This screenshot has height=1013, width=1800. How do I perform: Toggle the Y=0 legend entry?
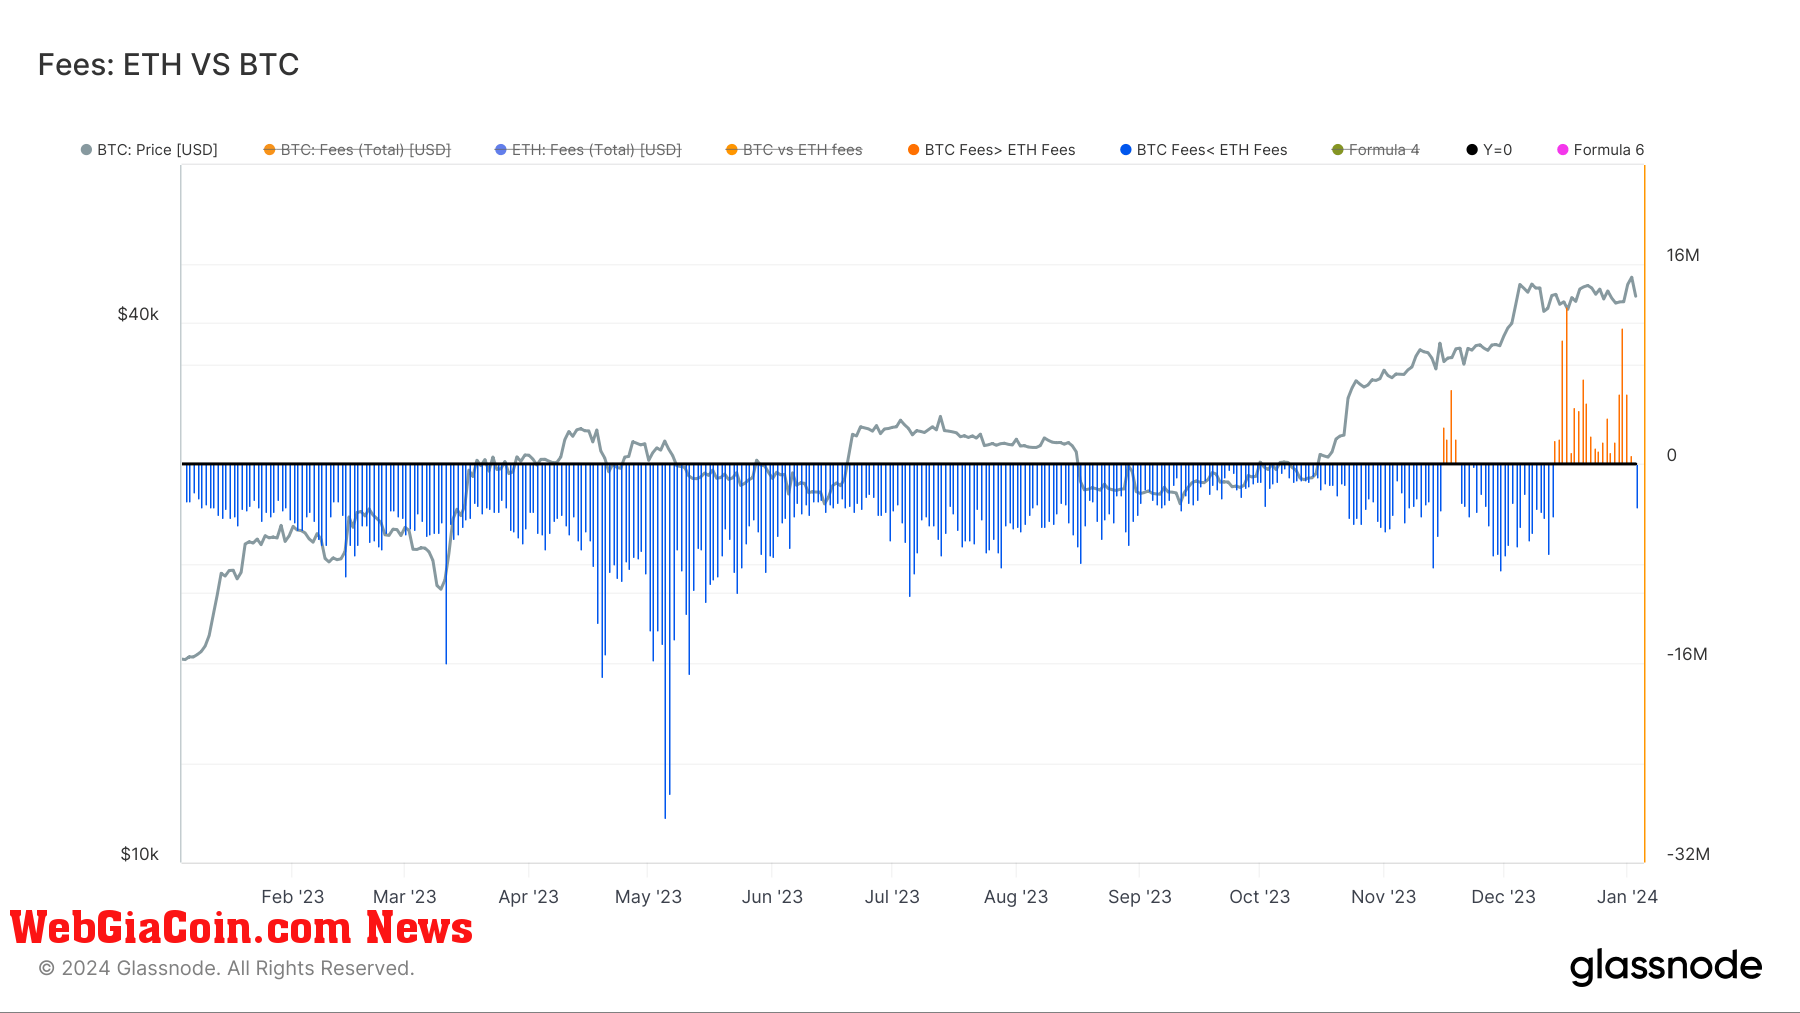pos(1489,150)
